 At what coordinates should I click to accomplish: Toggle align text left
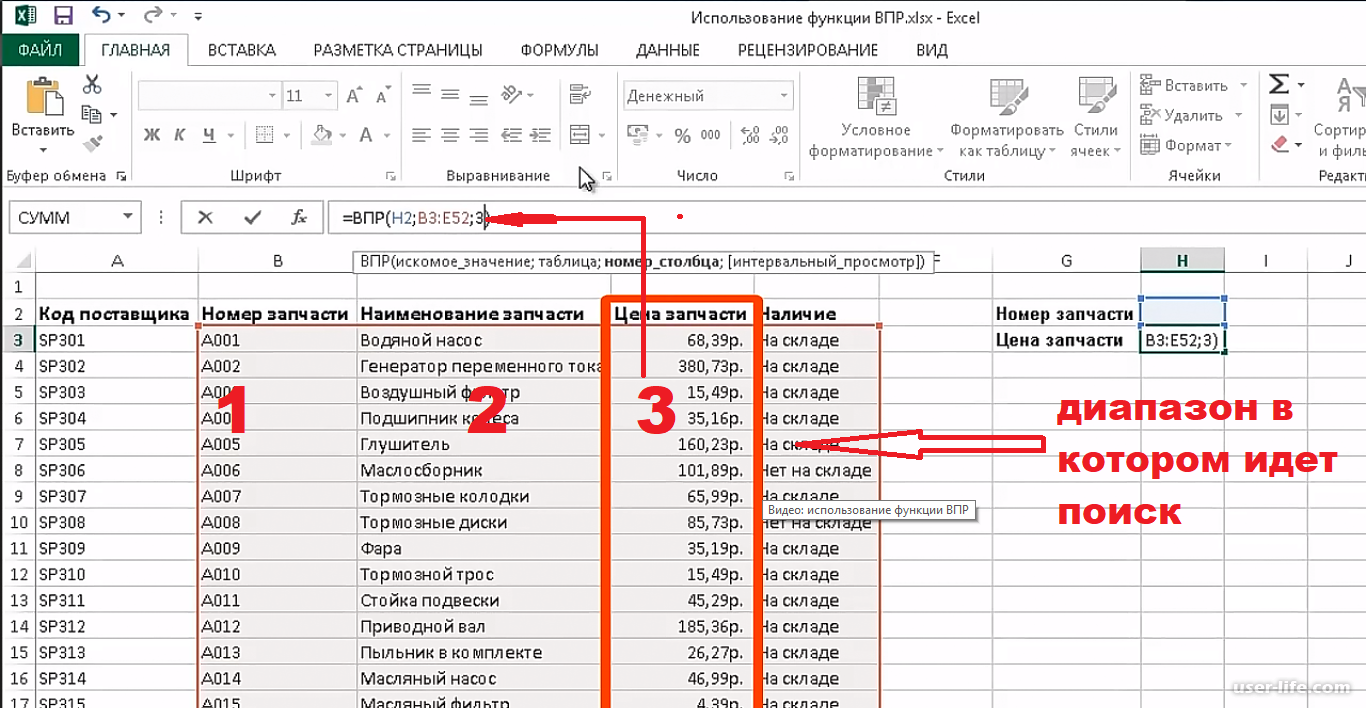[421, 135]
